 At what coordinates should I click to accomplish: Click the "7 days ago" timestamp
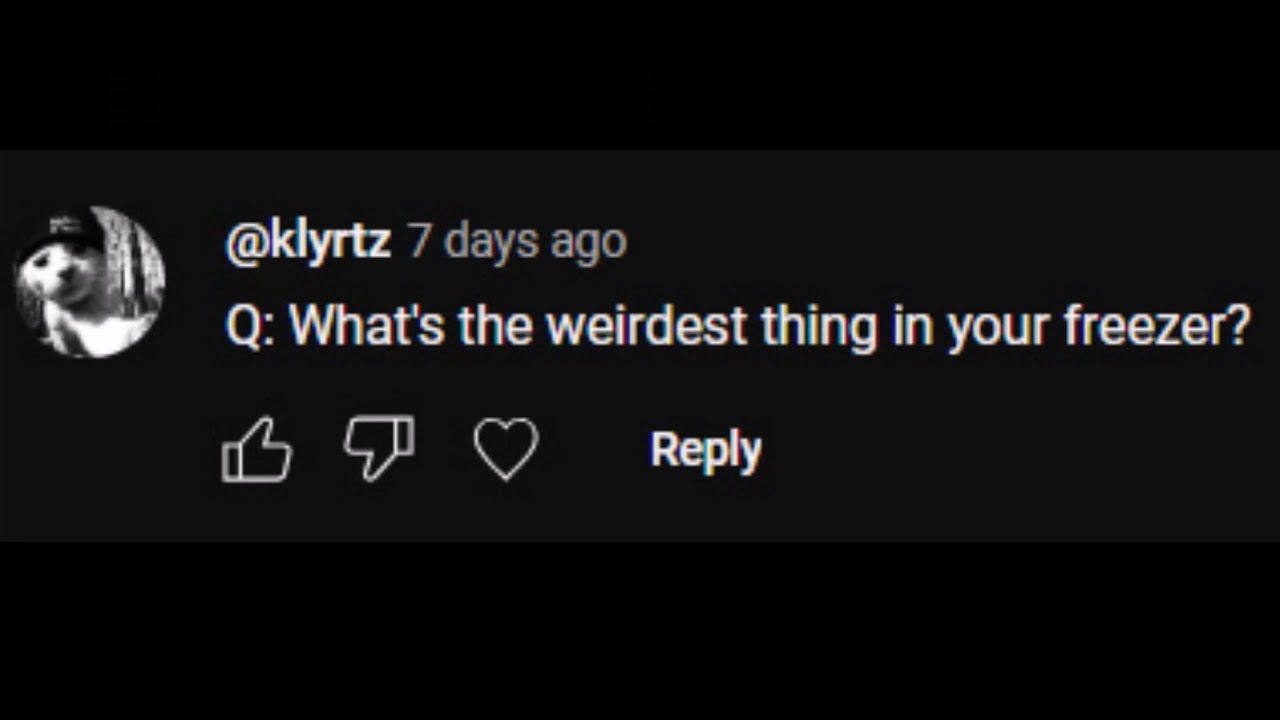pos(517,241)
